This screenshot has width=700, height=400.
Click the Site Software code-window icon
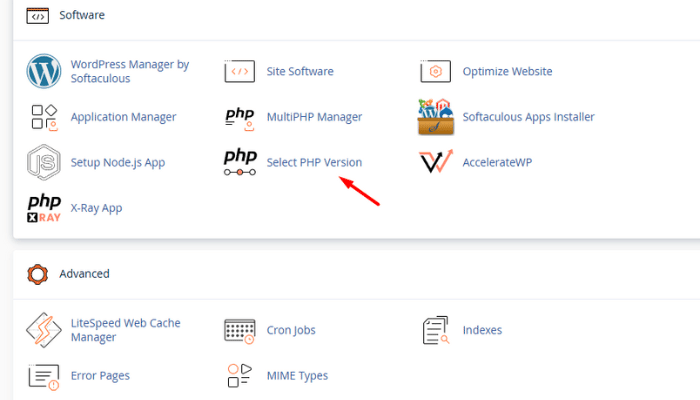240,71
